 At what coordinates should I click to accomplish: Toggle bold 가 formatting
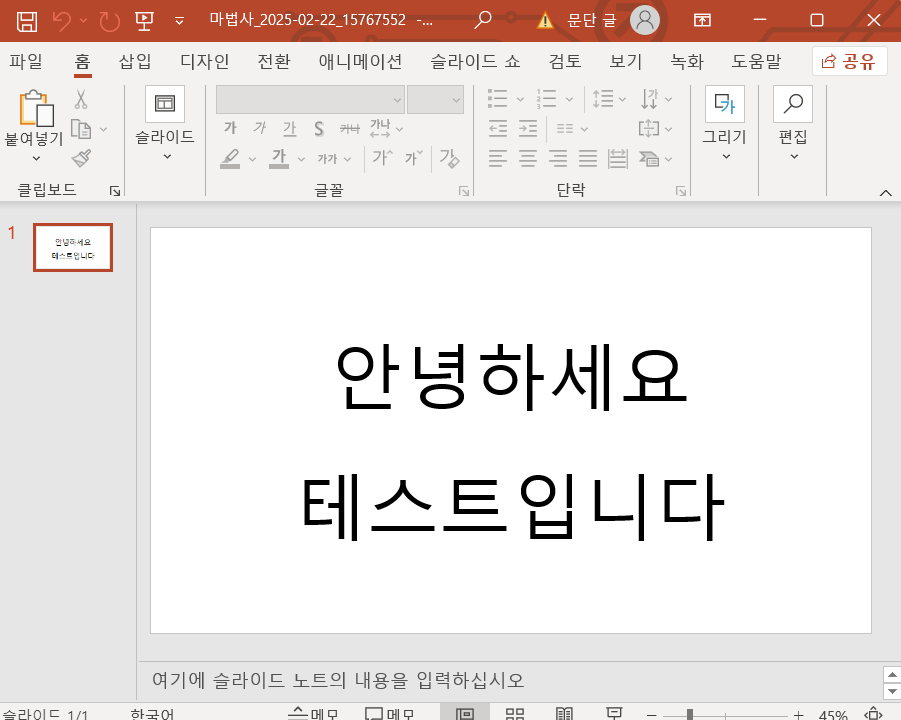click(x=230, y=129)
